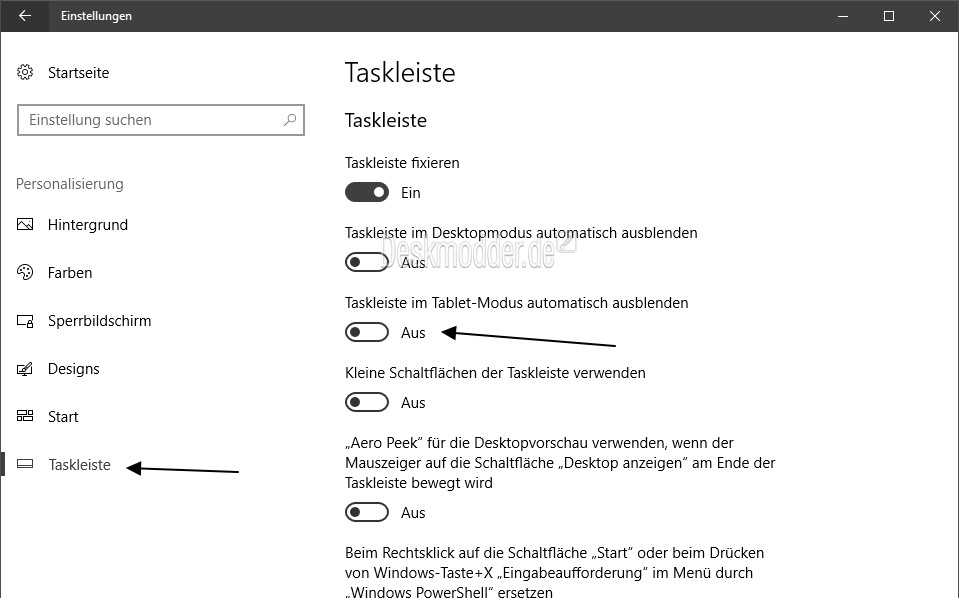Open the Sperrbildschirm settings page
This screenshot has width=959, height=598.
click(99, 320)
